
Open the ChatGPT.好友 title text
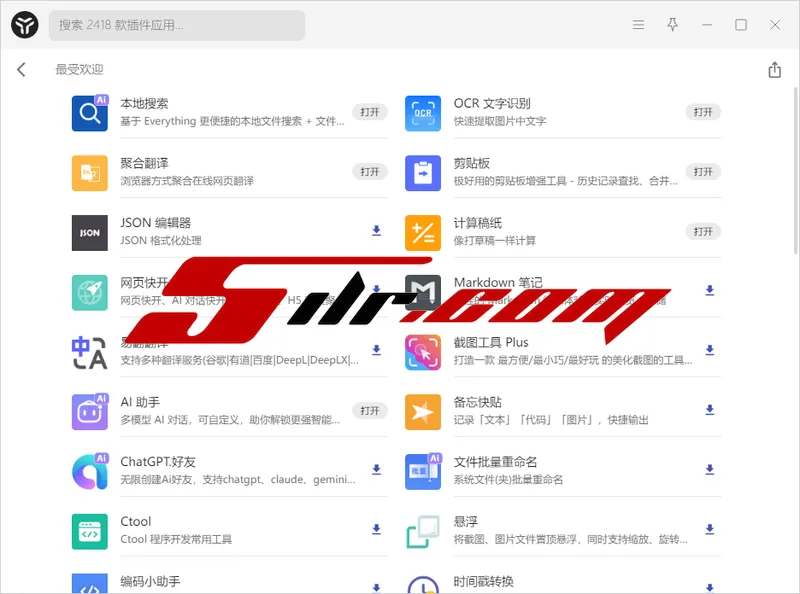158,462
